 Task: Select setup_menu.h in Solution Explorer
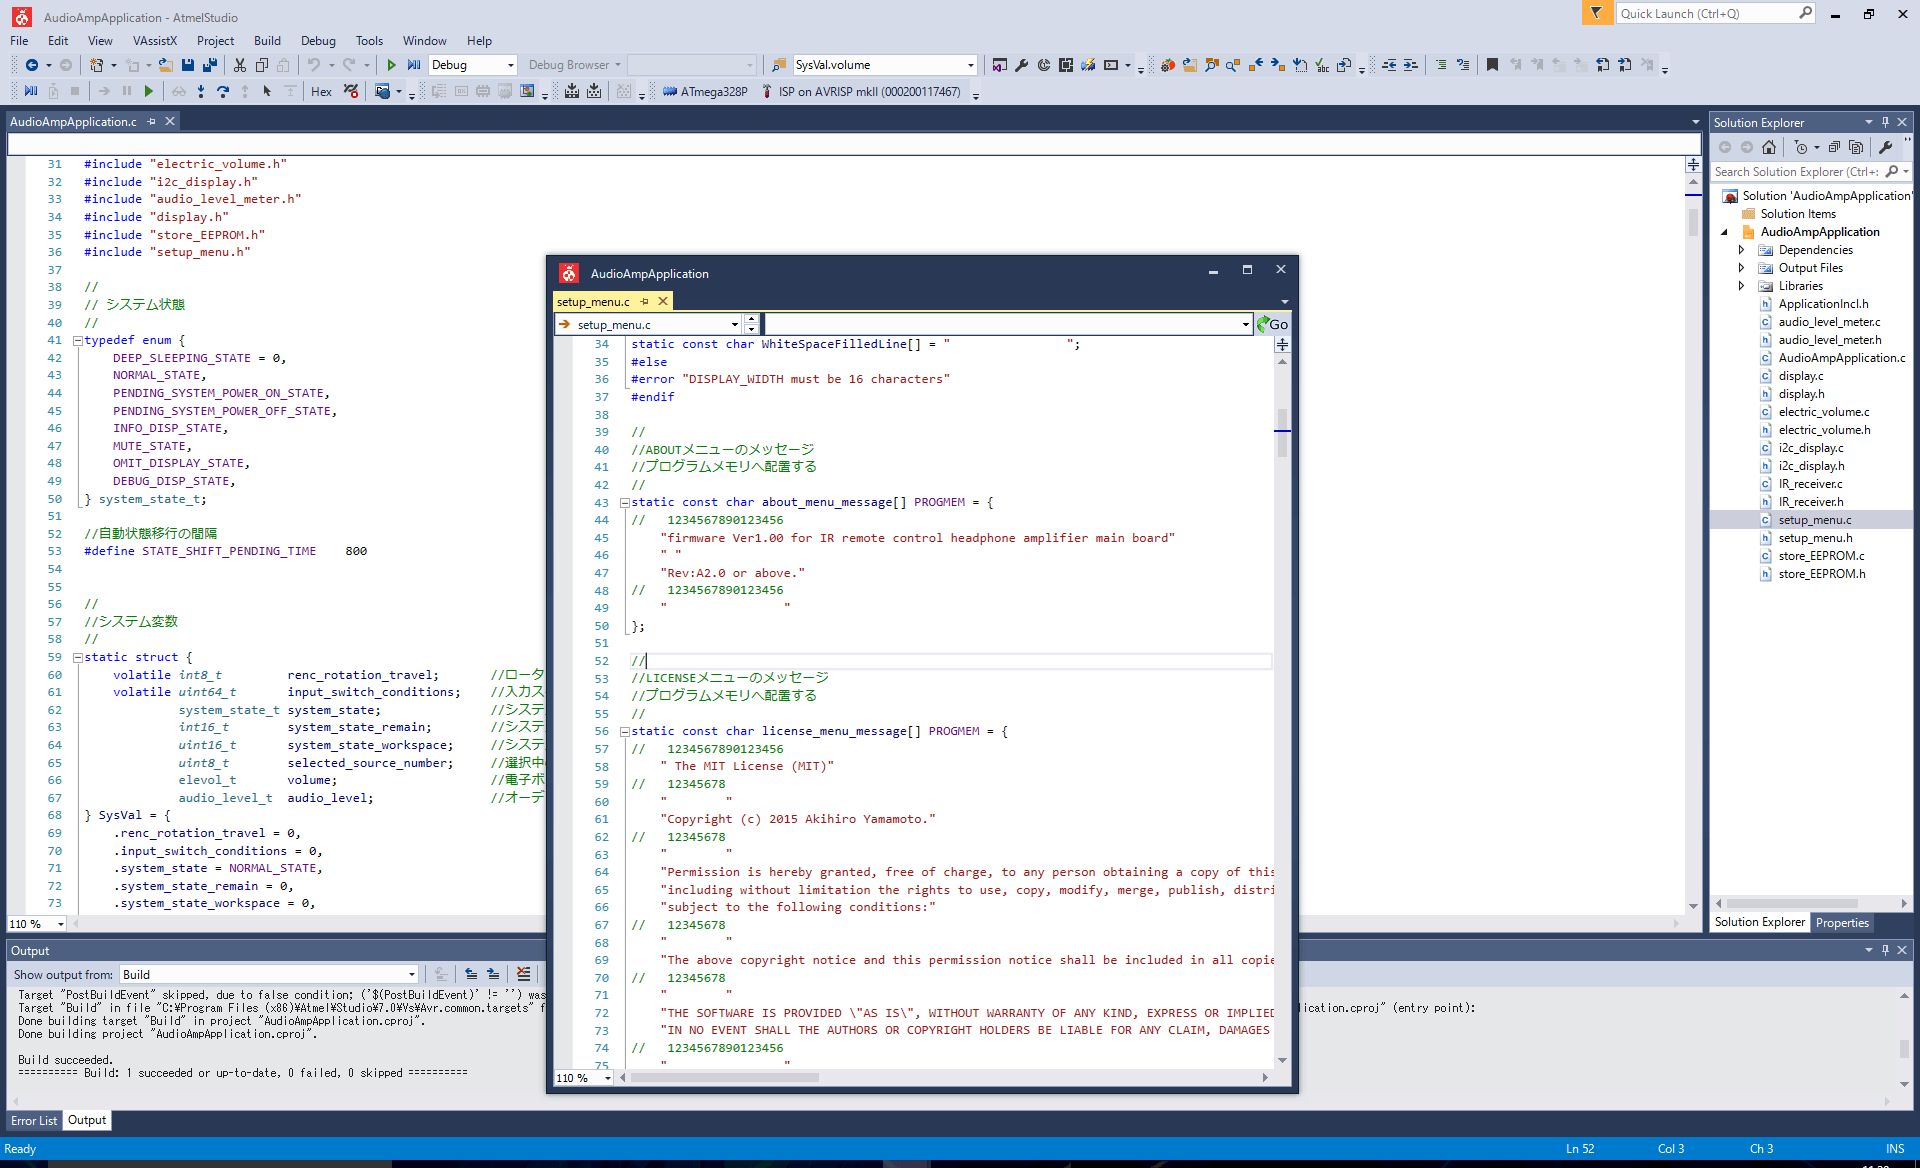pyautogui.click(x=1815, y=538)
